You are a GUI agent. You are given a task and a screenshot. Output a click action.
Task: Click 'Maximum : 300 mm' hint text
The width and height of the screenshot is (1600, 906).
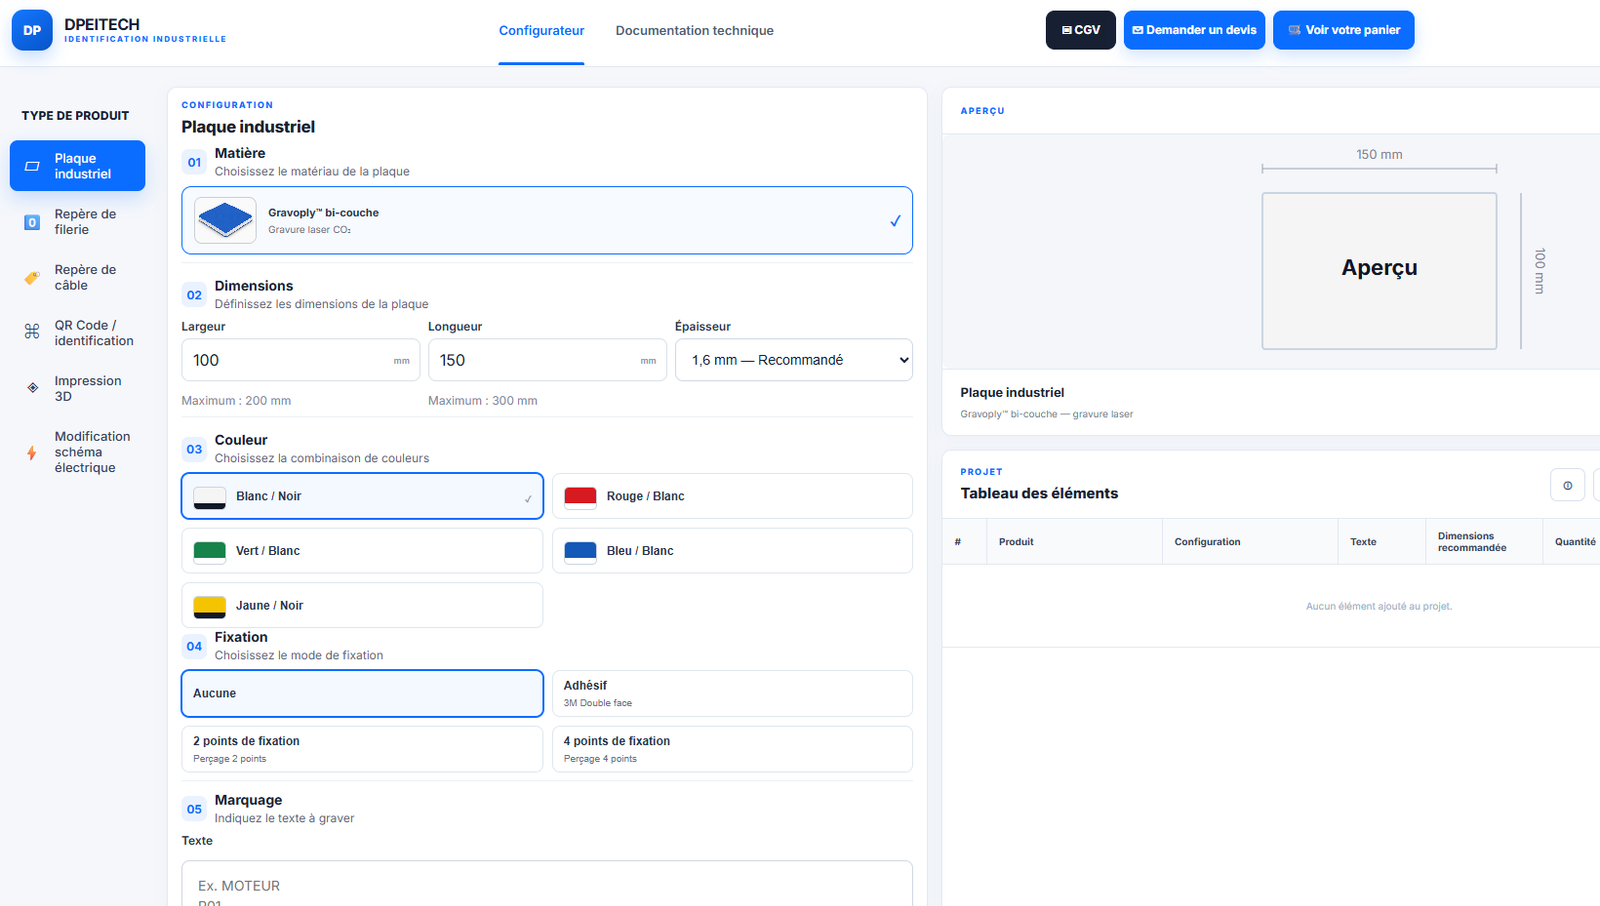pos(483,401)
